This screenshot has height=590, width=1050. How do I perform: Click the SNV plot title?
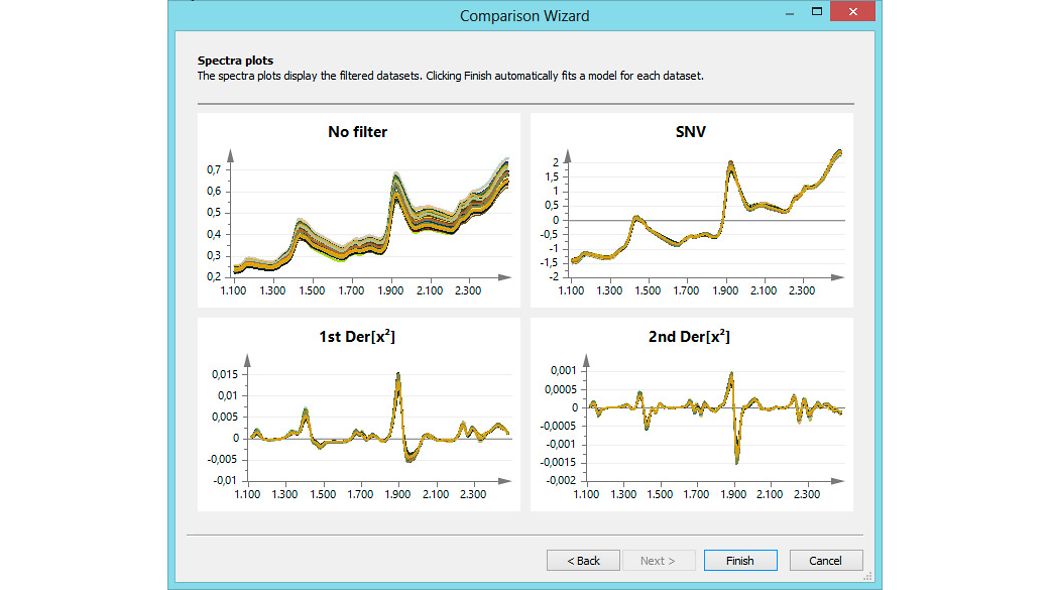[x=693, y=131]
